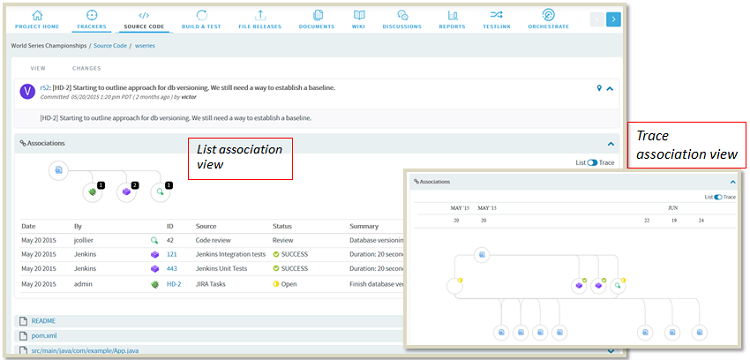Toggle List/Trace switch in list view

(593, 163)
